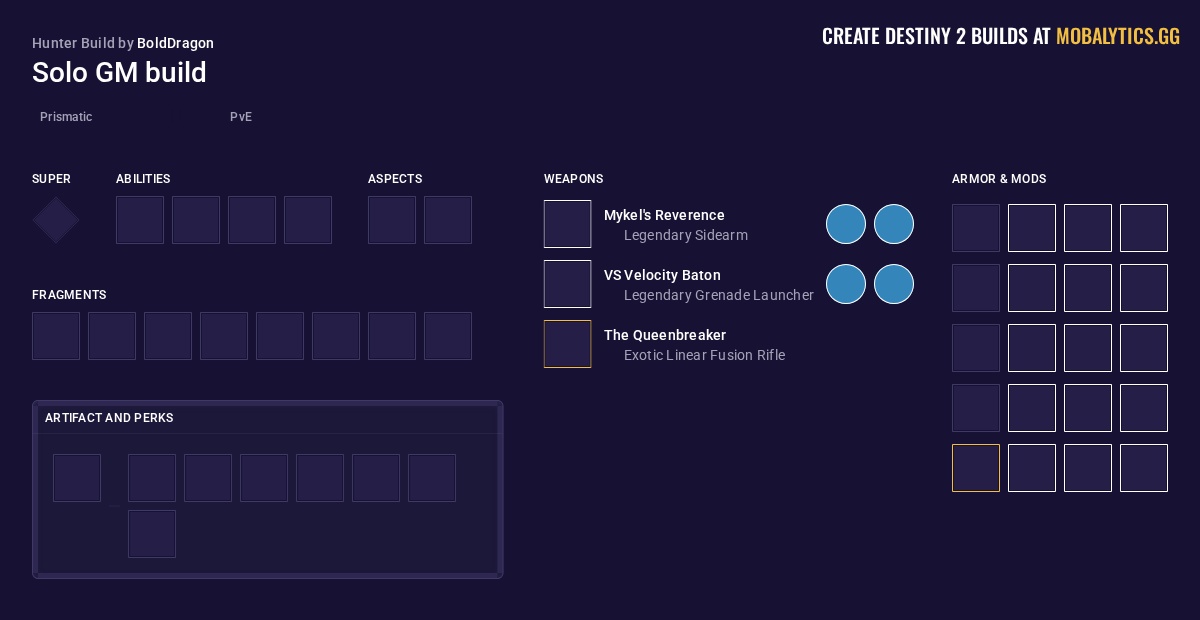The height and width of the screenshot is (620, 1200).
Task: View first perk circle beside VS Velocity Baton
Action: click(846, 284)
